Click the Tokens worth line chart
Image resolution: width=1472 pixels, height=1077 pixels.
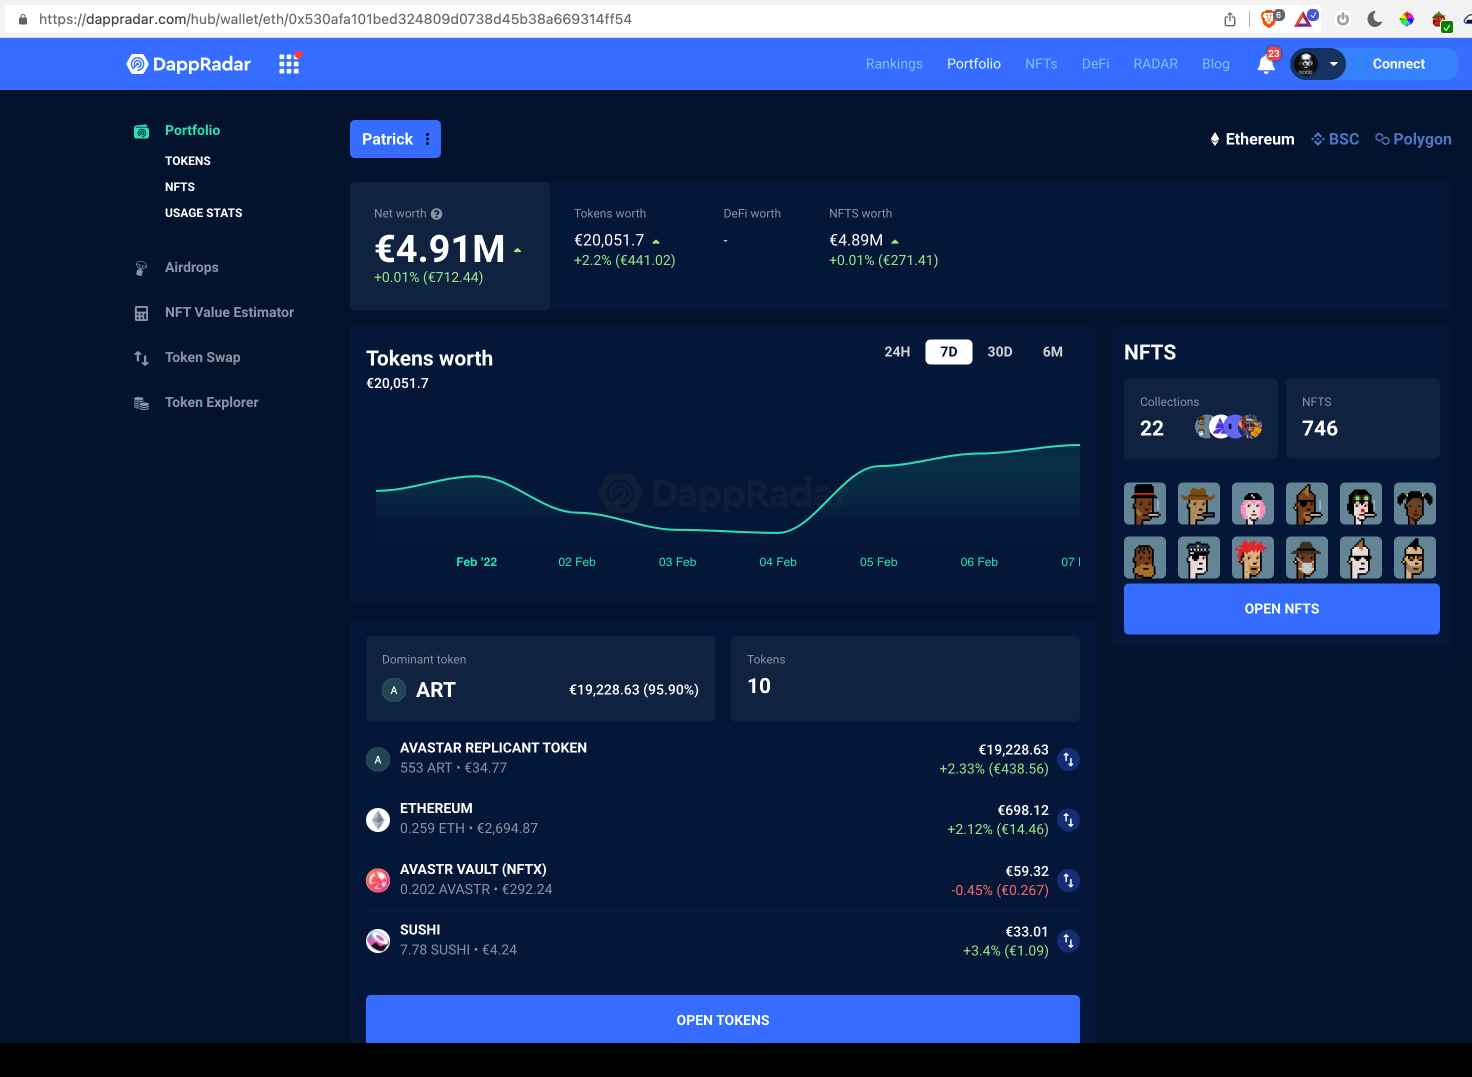728,490
